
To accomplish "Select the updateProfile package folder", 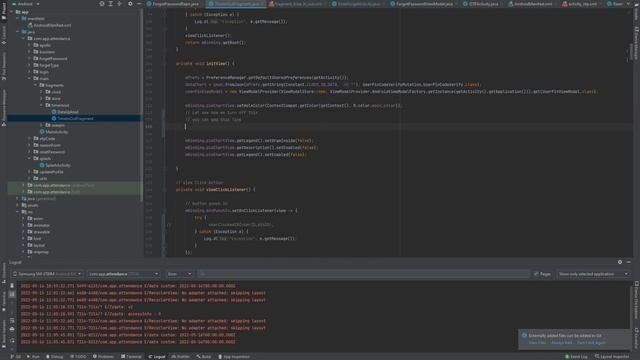I will [48, 172].
